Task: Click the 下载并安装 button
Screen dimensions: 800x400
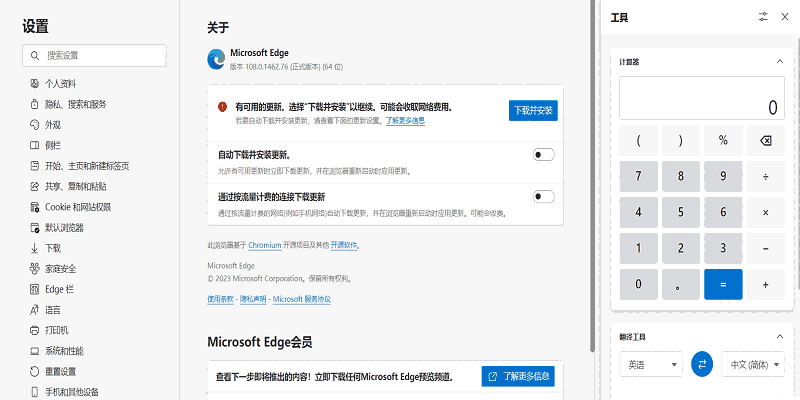Action: (533, 110)
